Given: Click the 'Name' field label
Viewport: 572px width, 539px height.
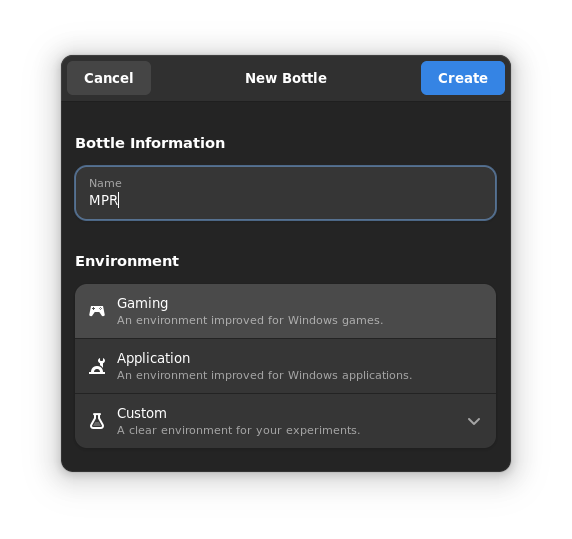Looking at the screenshot, I should [105, 183].
